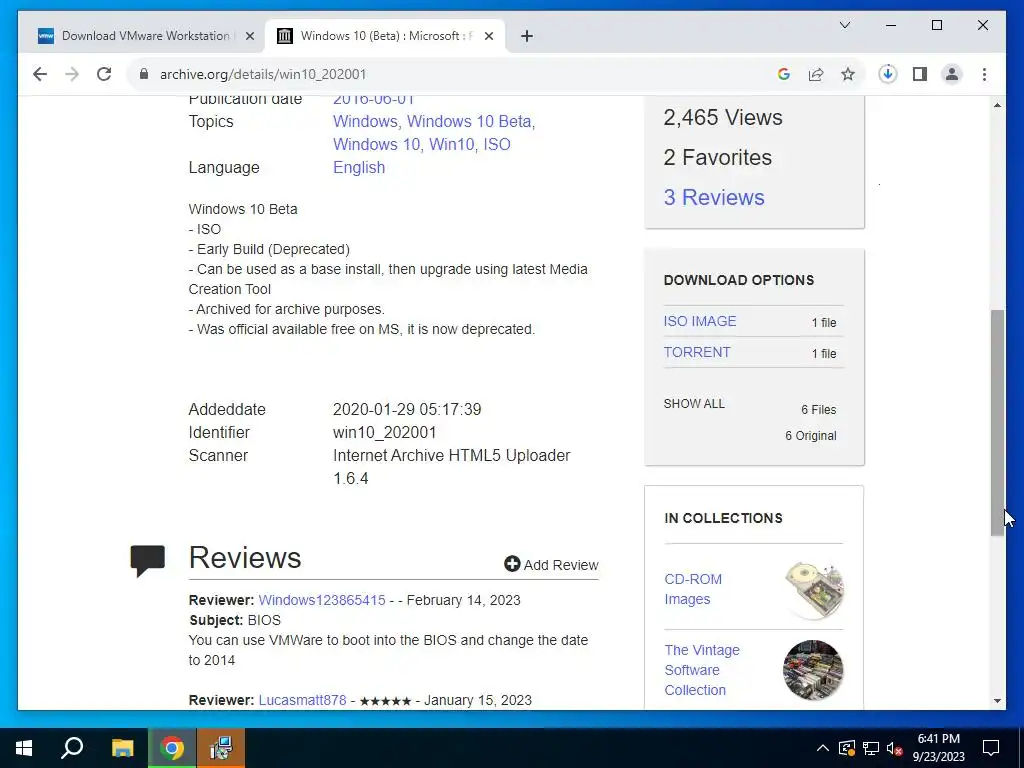The height and width of the screenshot is (768, 1024).
Task: Click the Reviews speech bubble icon
Action: [148, 560]
